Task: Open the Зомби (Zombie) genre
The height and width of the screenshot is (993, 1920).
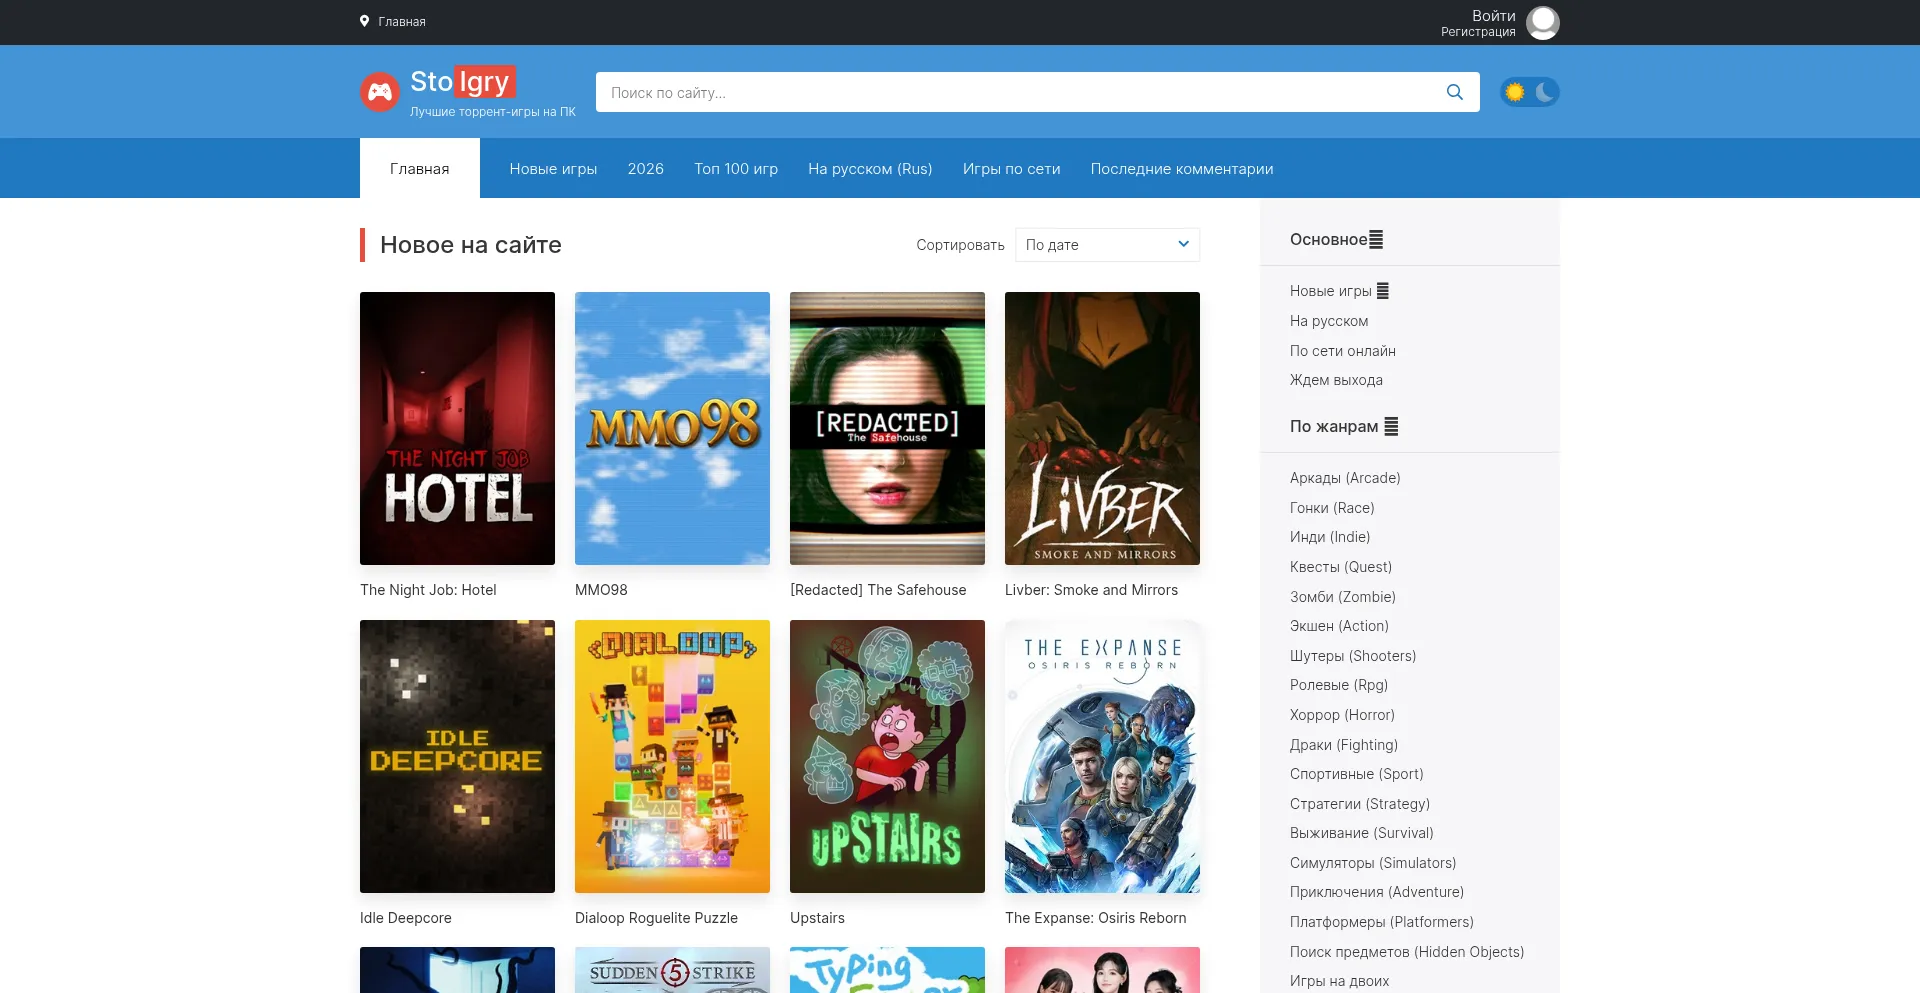Action: [x=1343, y=597]
